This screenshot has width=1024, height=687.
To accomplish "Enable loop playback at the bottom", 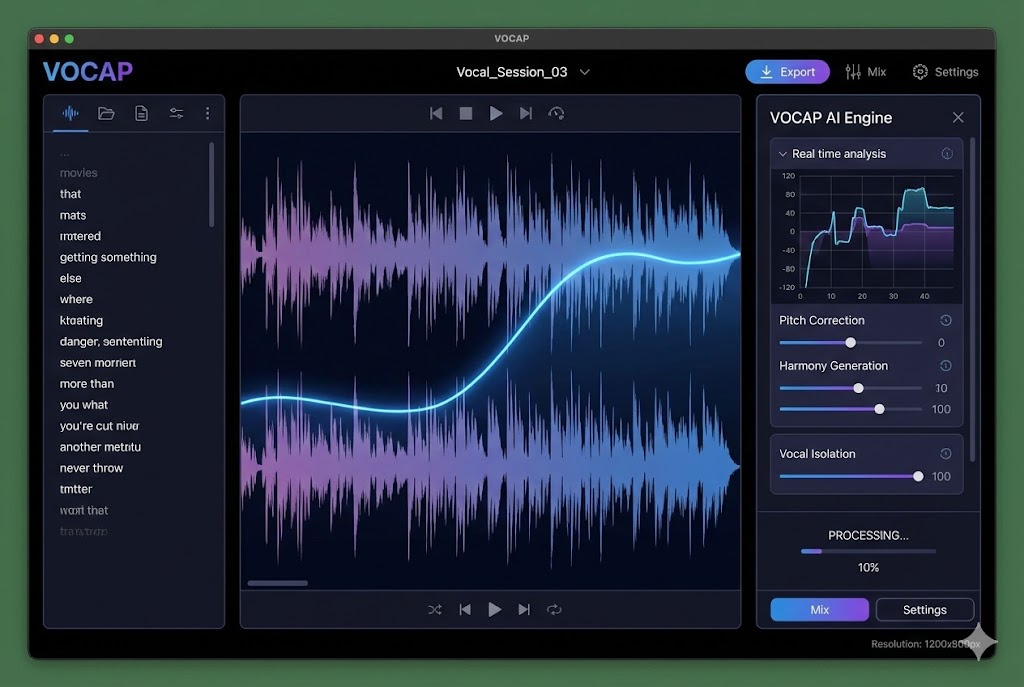I will coord(555,609).
